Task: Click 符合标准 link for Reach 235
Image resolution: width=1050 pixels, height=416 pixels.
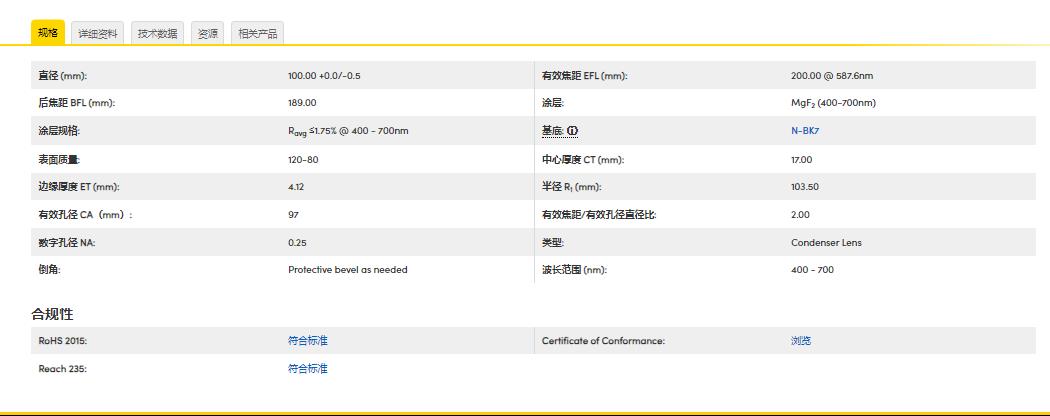Action: pyautogui.click(x=308, y=368)
